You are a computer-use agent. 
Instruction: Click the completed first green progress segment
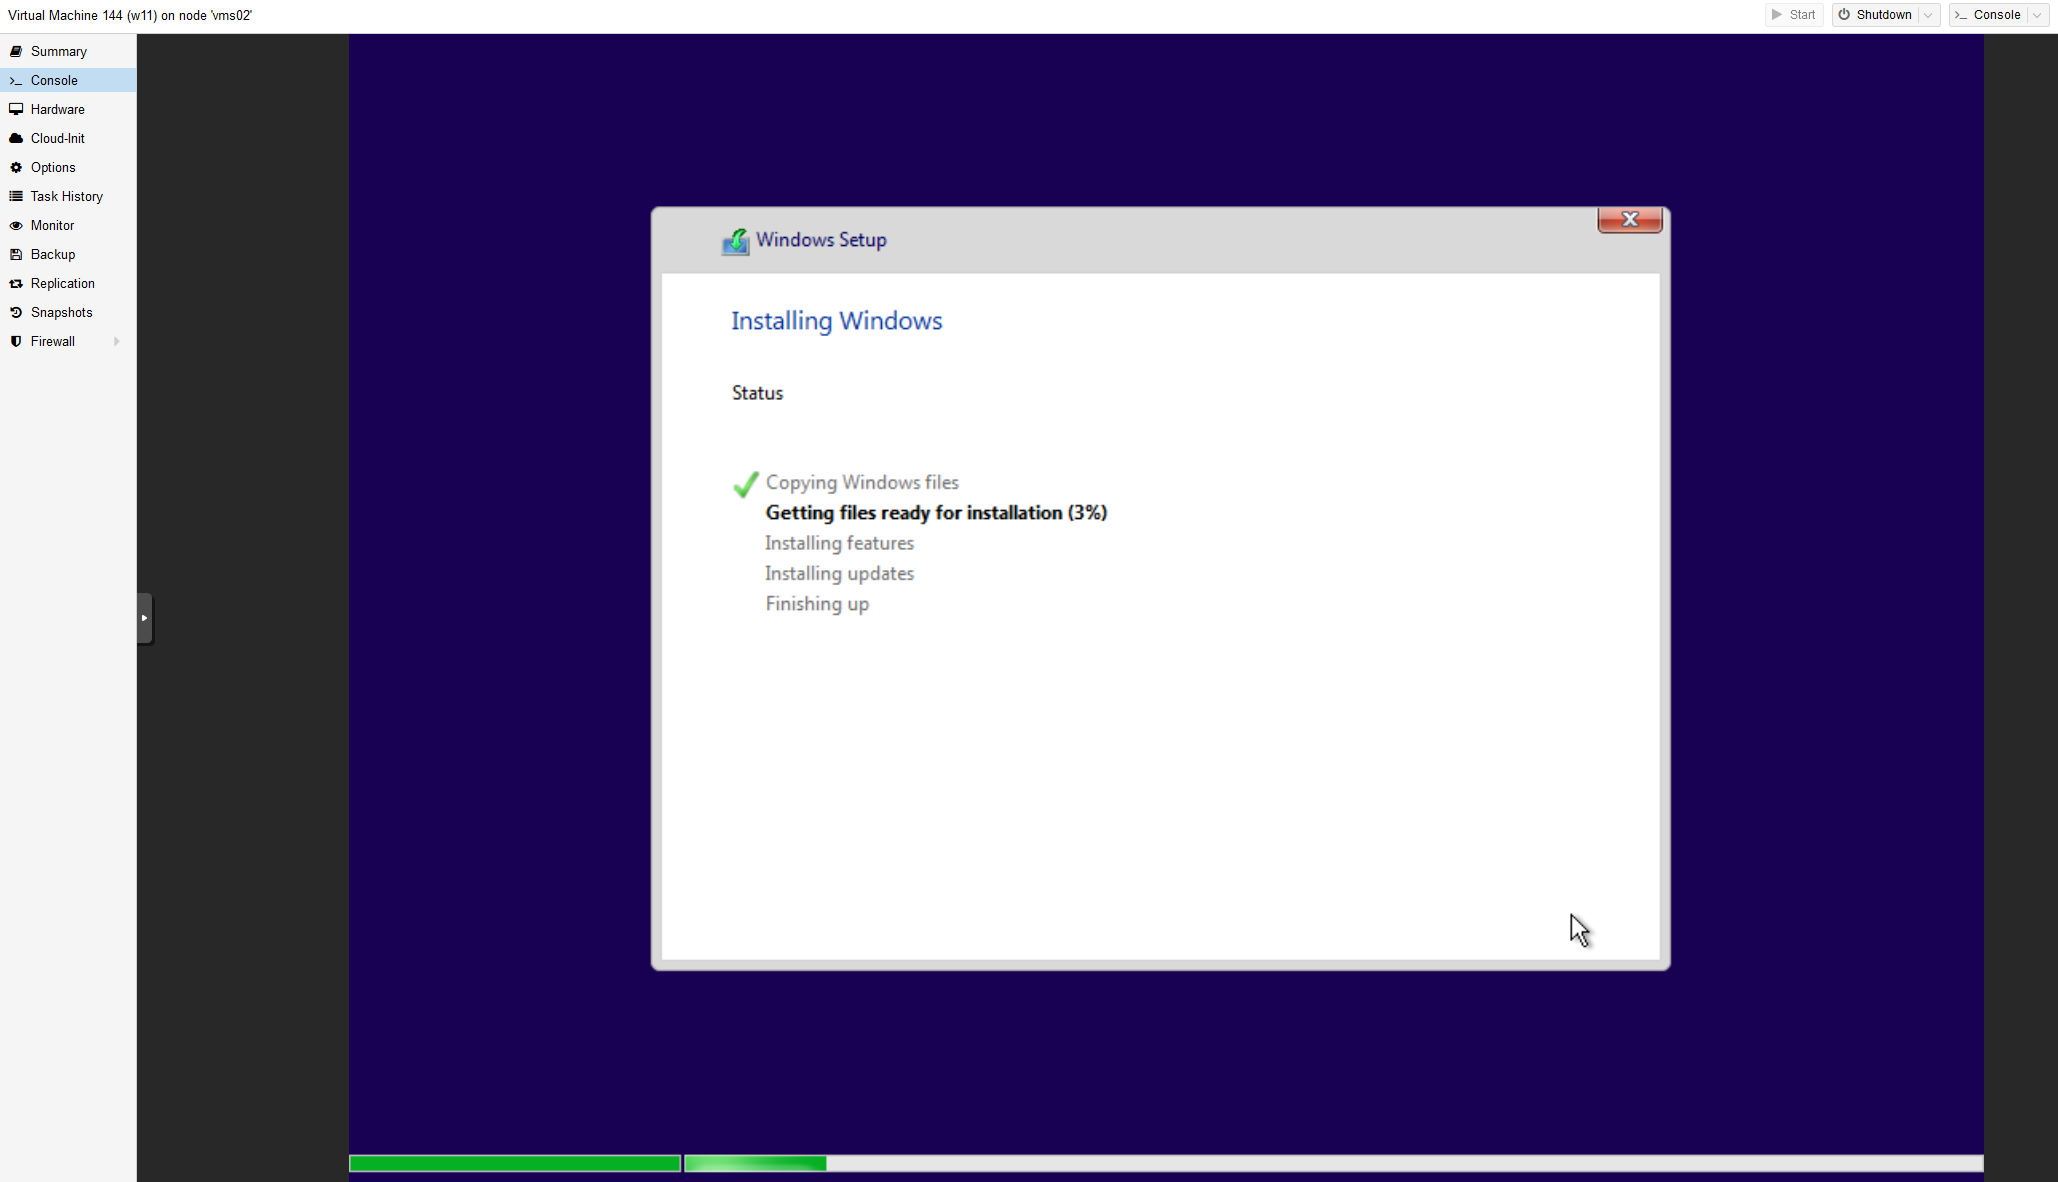click(x=515, y=1163)
